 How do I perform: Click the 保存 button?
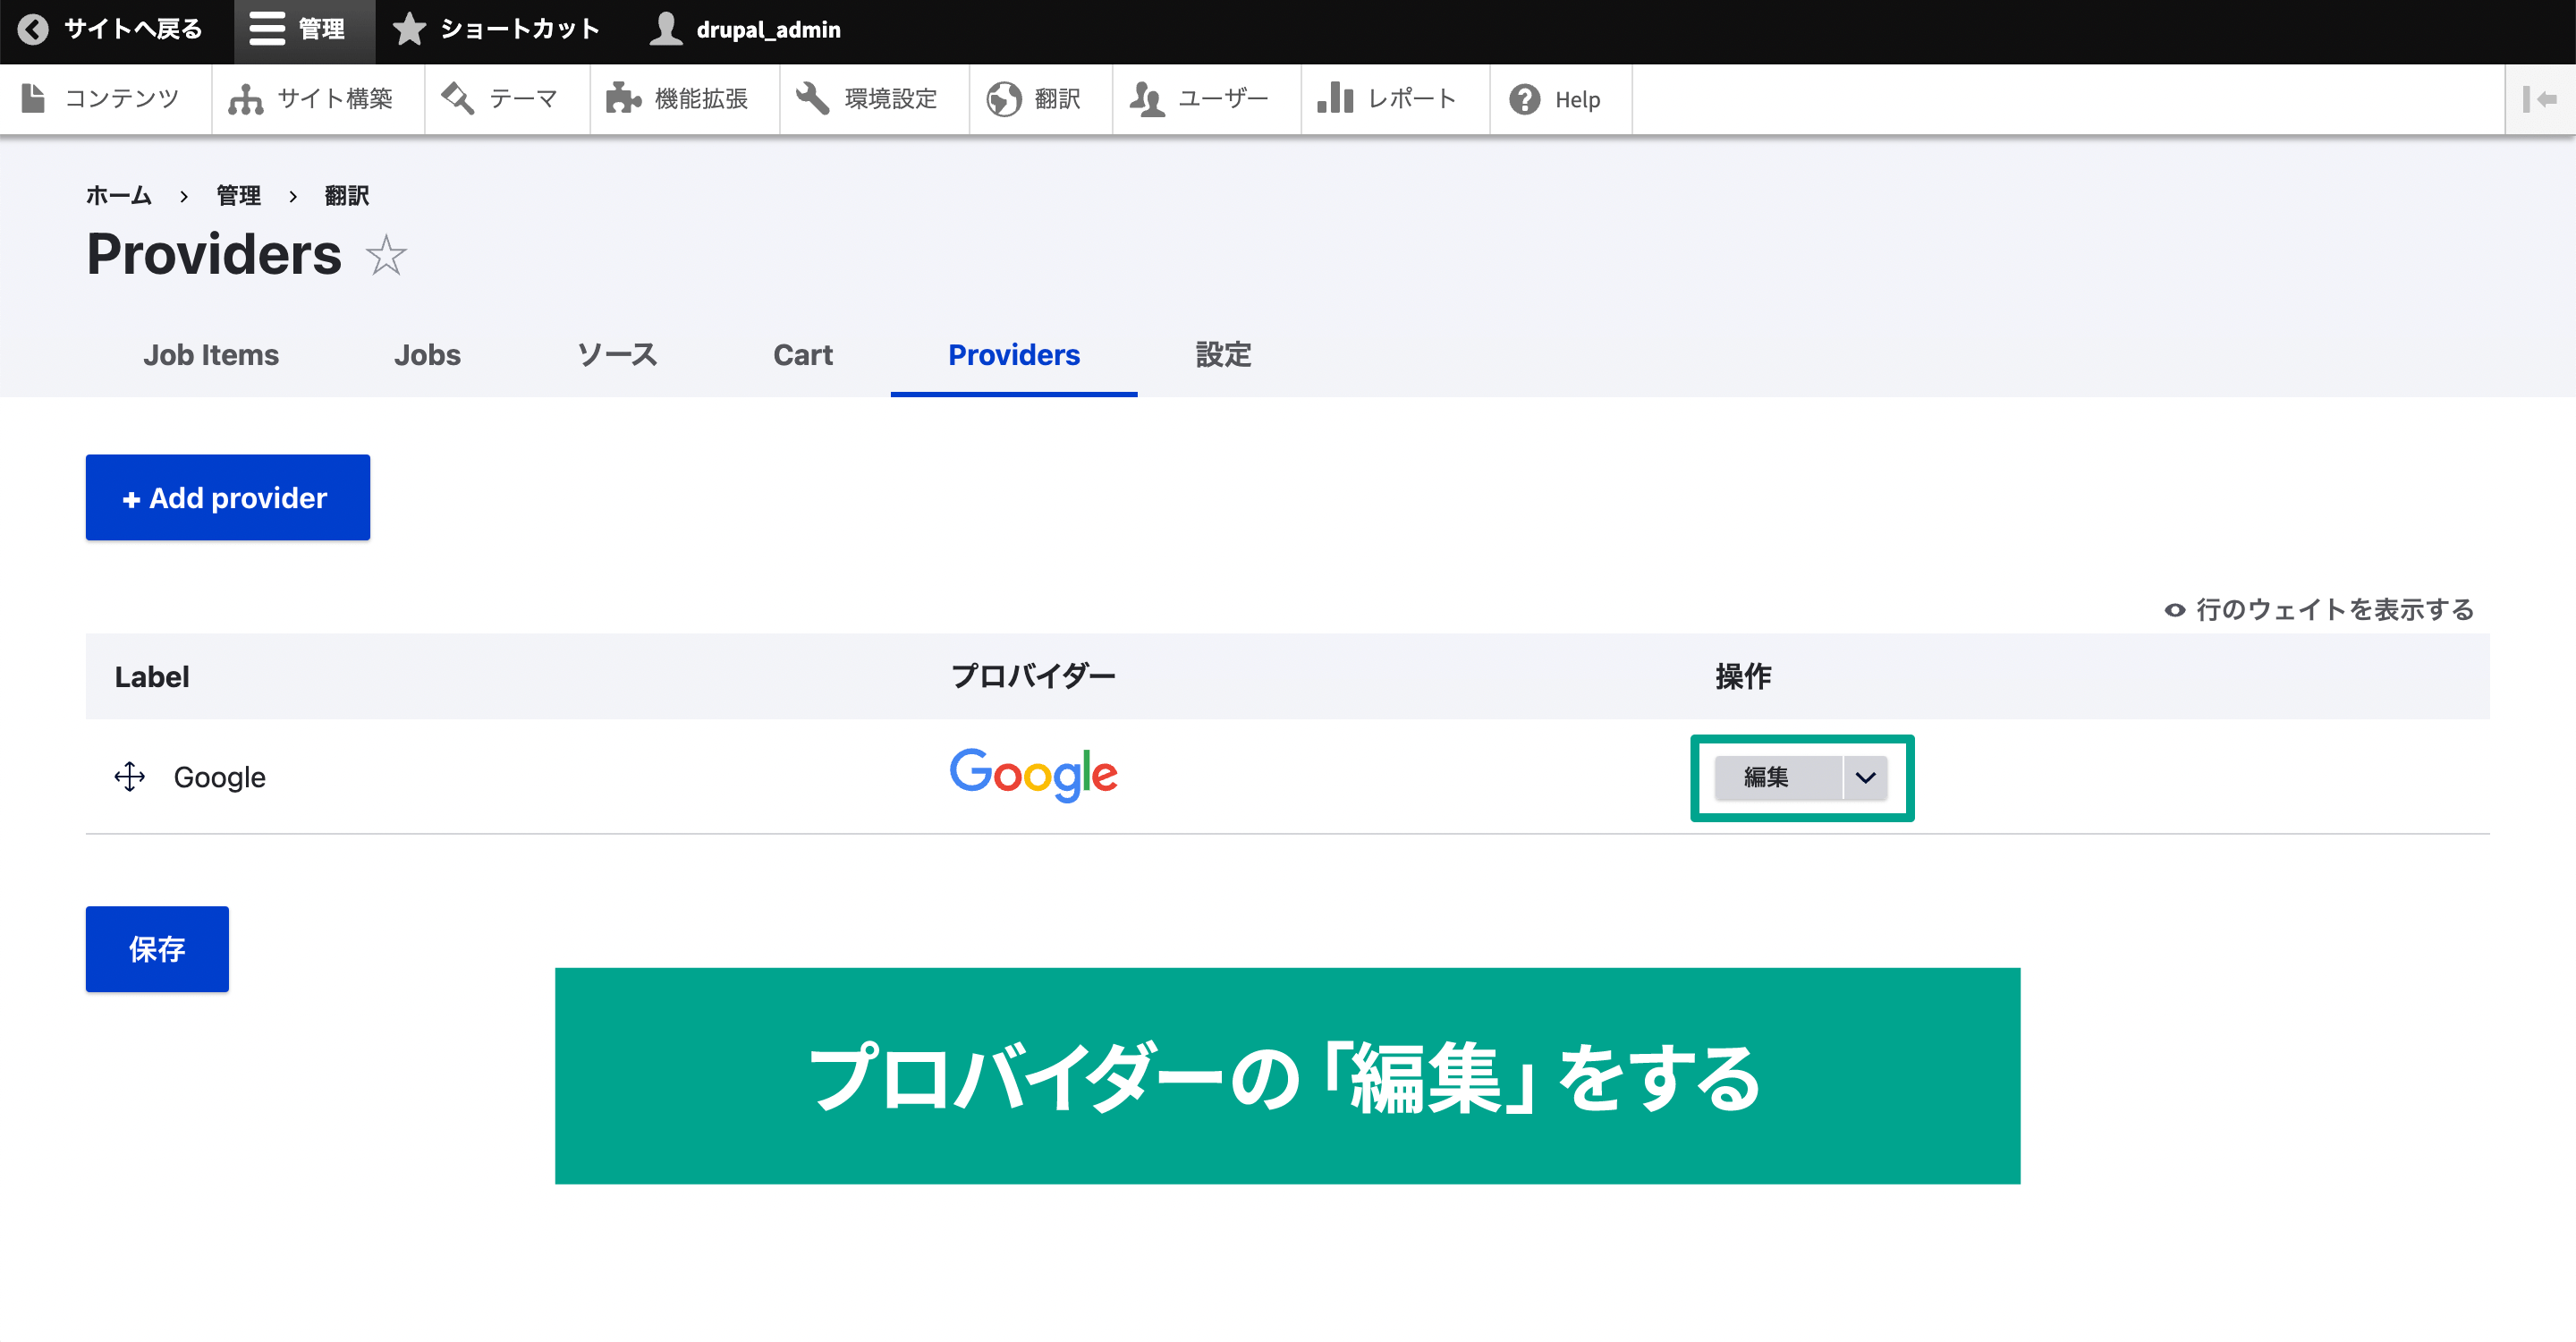(x=157, y=949)
